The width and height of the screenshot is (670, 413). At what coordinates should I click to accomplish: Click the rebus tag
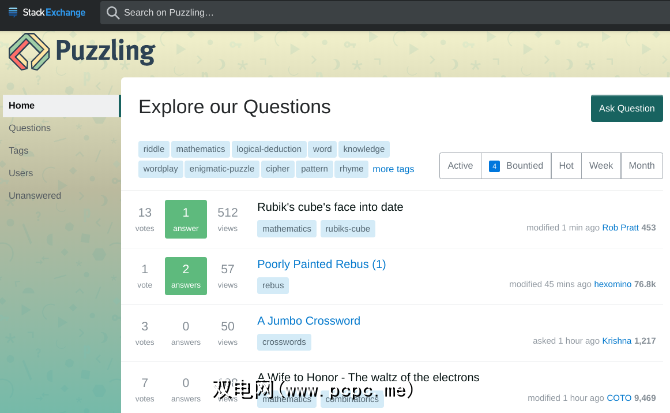(x=273, y=285)
